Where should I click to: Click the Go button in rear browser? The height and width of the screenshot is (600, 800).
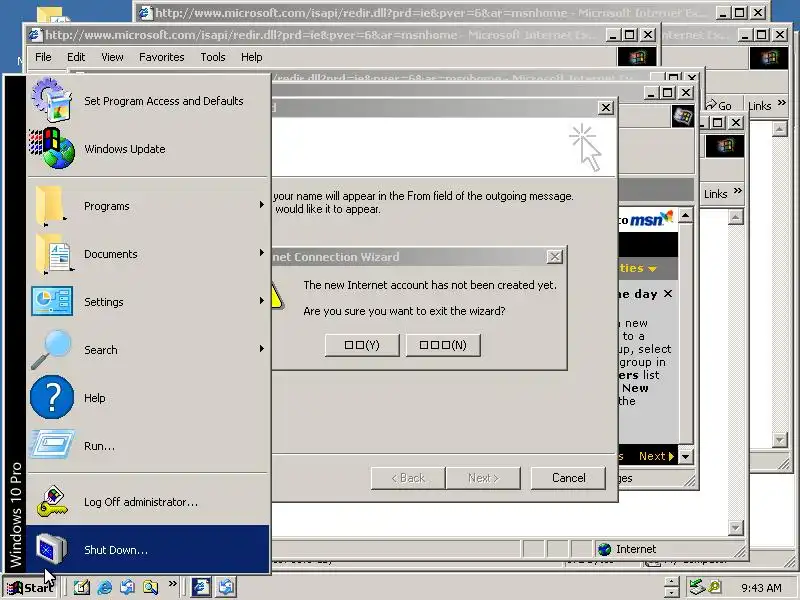coord(718,105)
